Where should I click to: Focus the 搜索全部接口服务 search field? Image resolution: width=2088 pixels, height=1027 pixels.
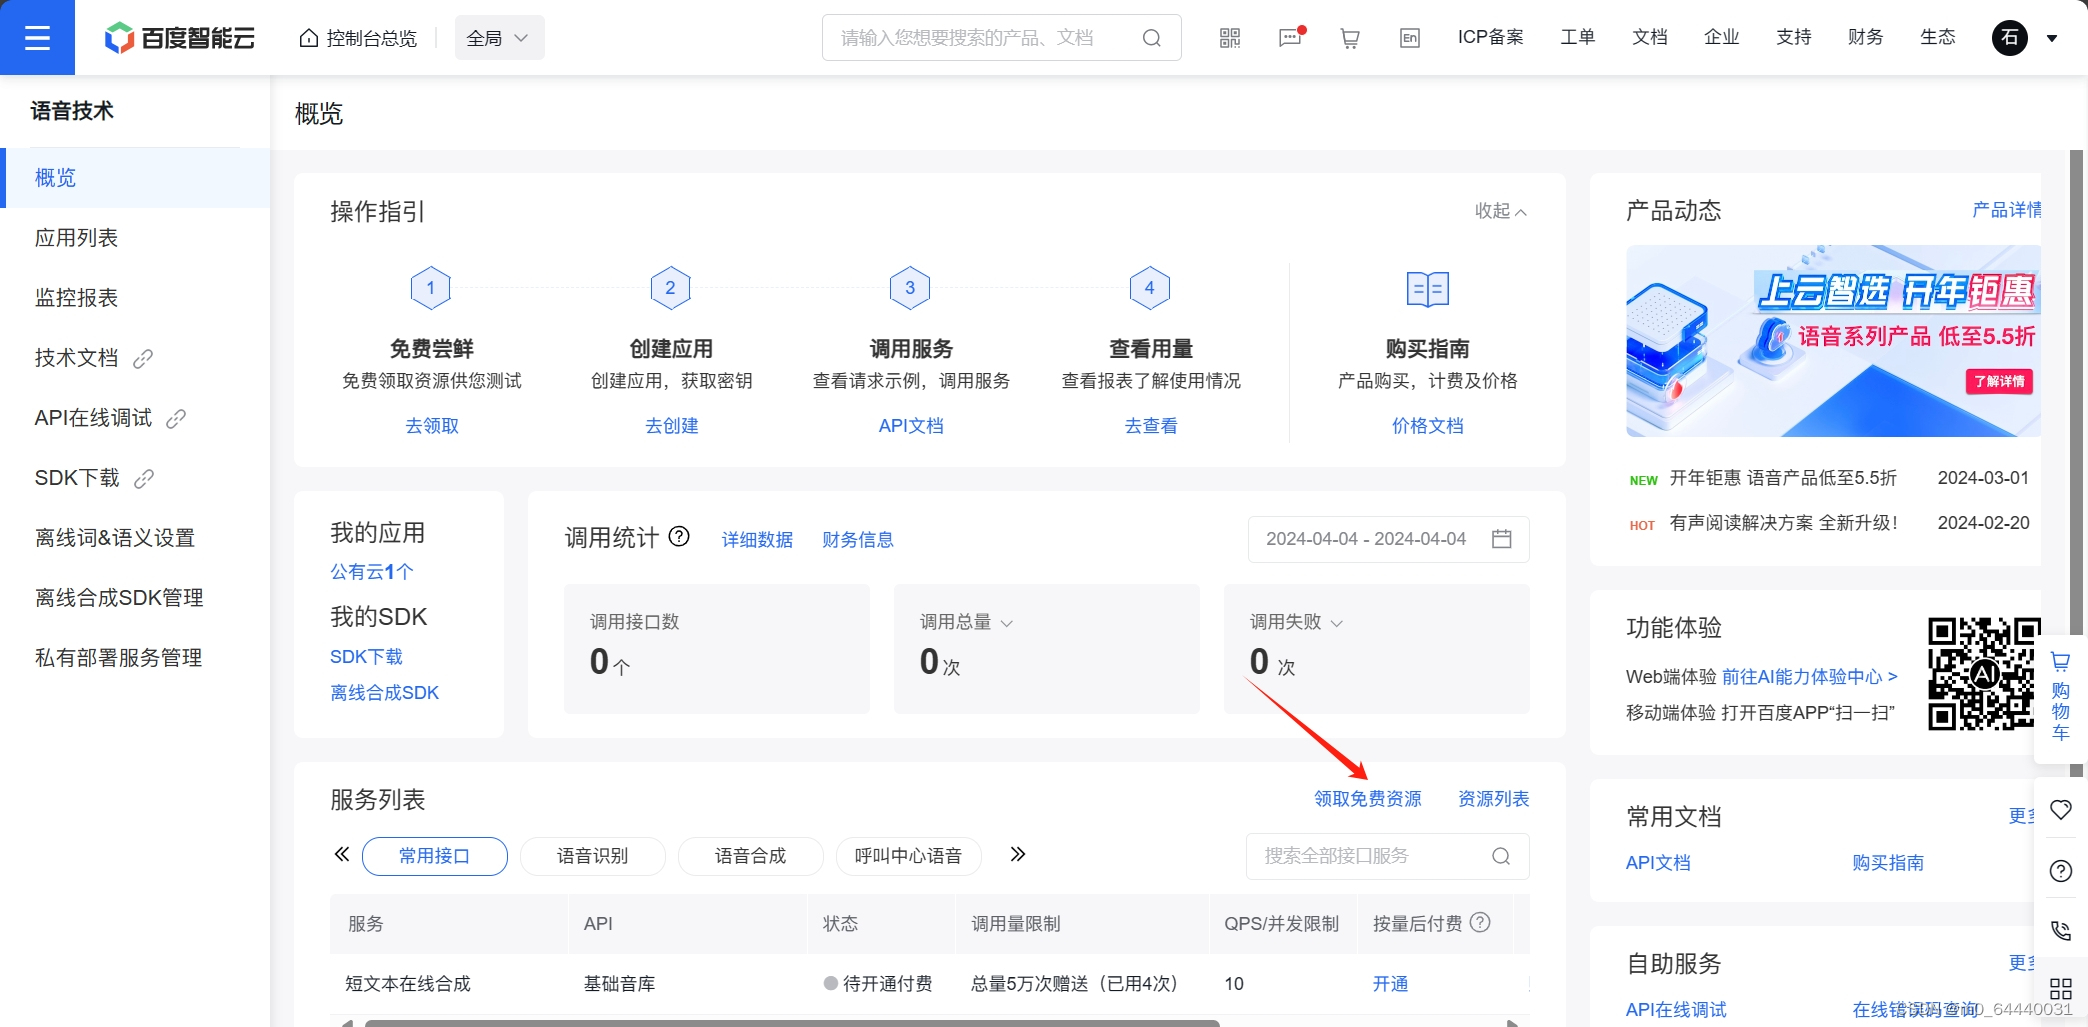tap(1388, 856)
